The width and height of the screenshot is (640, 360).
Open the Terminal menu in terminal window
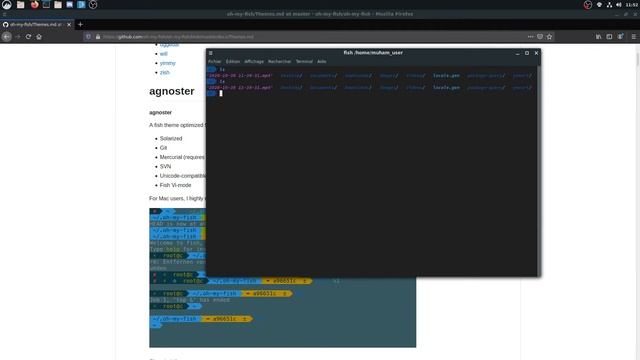(x=304, y=61)
